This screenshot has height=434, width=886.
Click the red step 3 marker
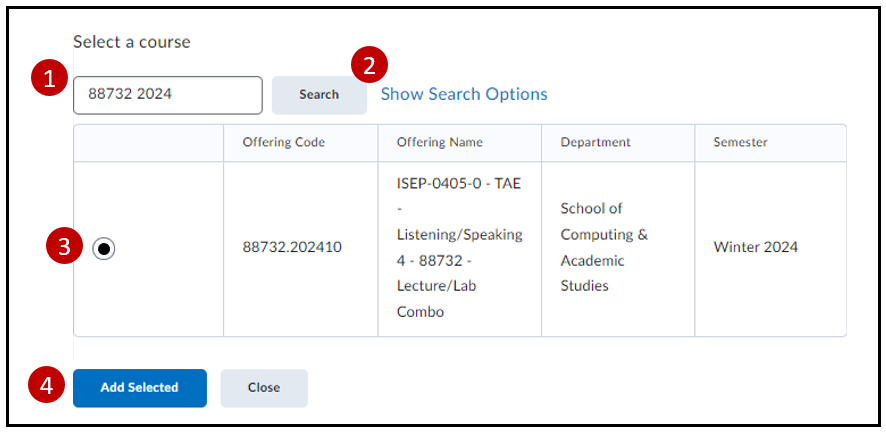click(x=64, y=248)
